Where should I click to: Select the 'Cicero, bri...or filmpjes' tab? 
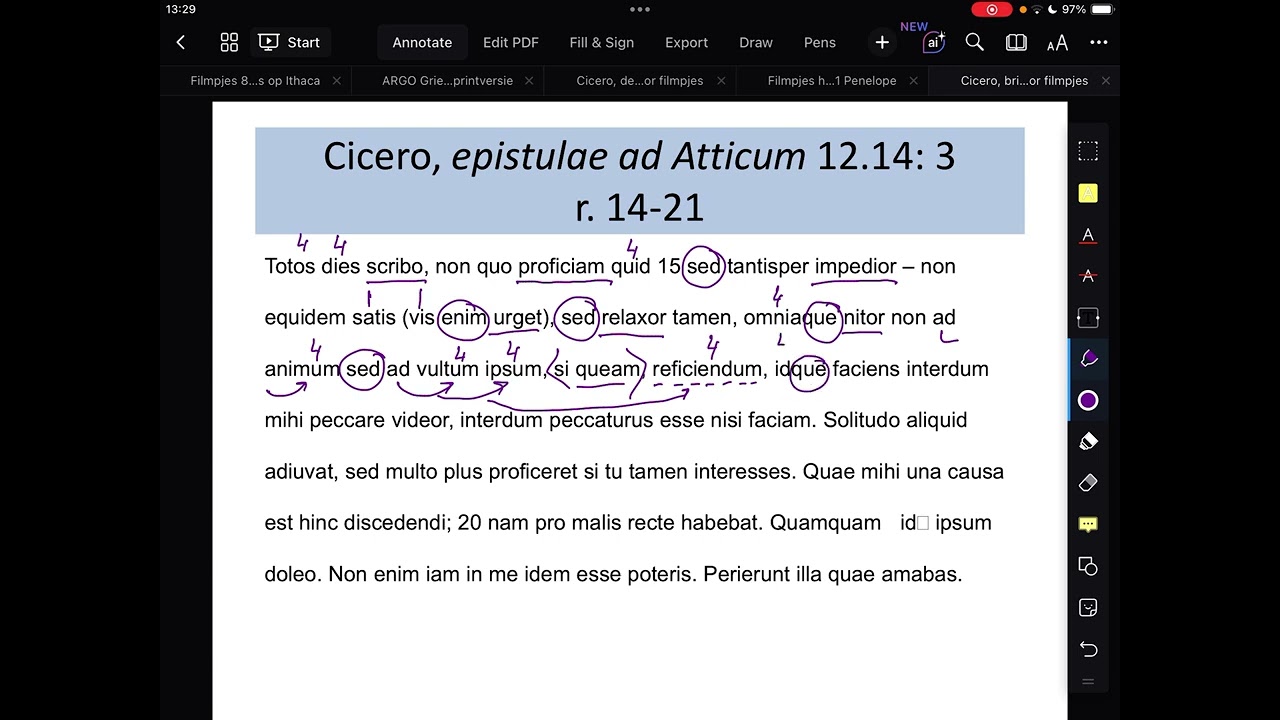[1024, 81]
